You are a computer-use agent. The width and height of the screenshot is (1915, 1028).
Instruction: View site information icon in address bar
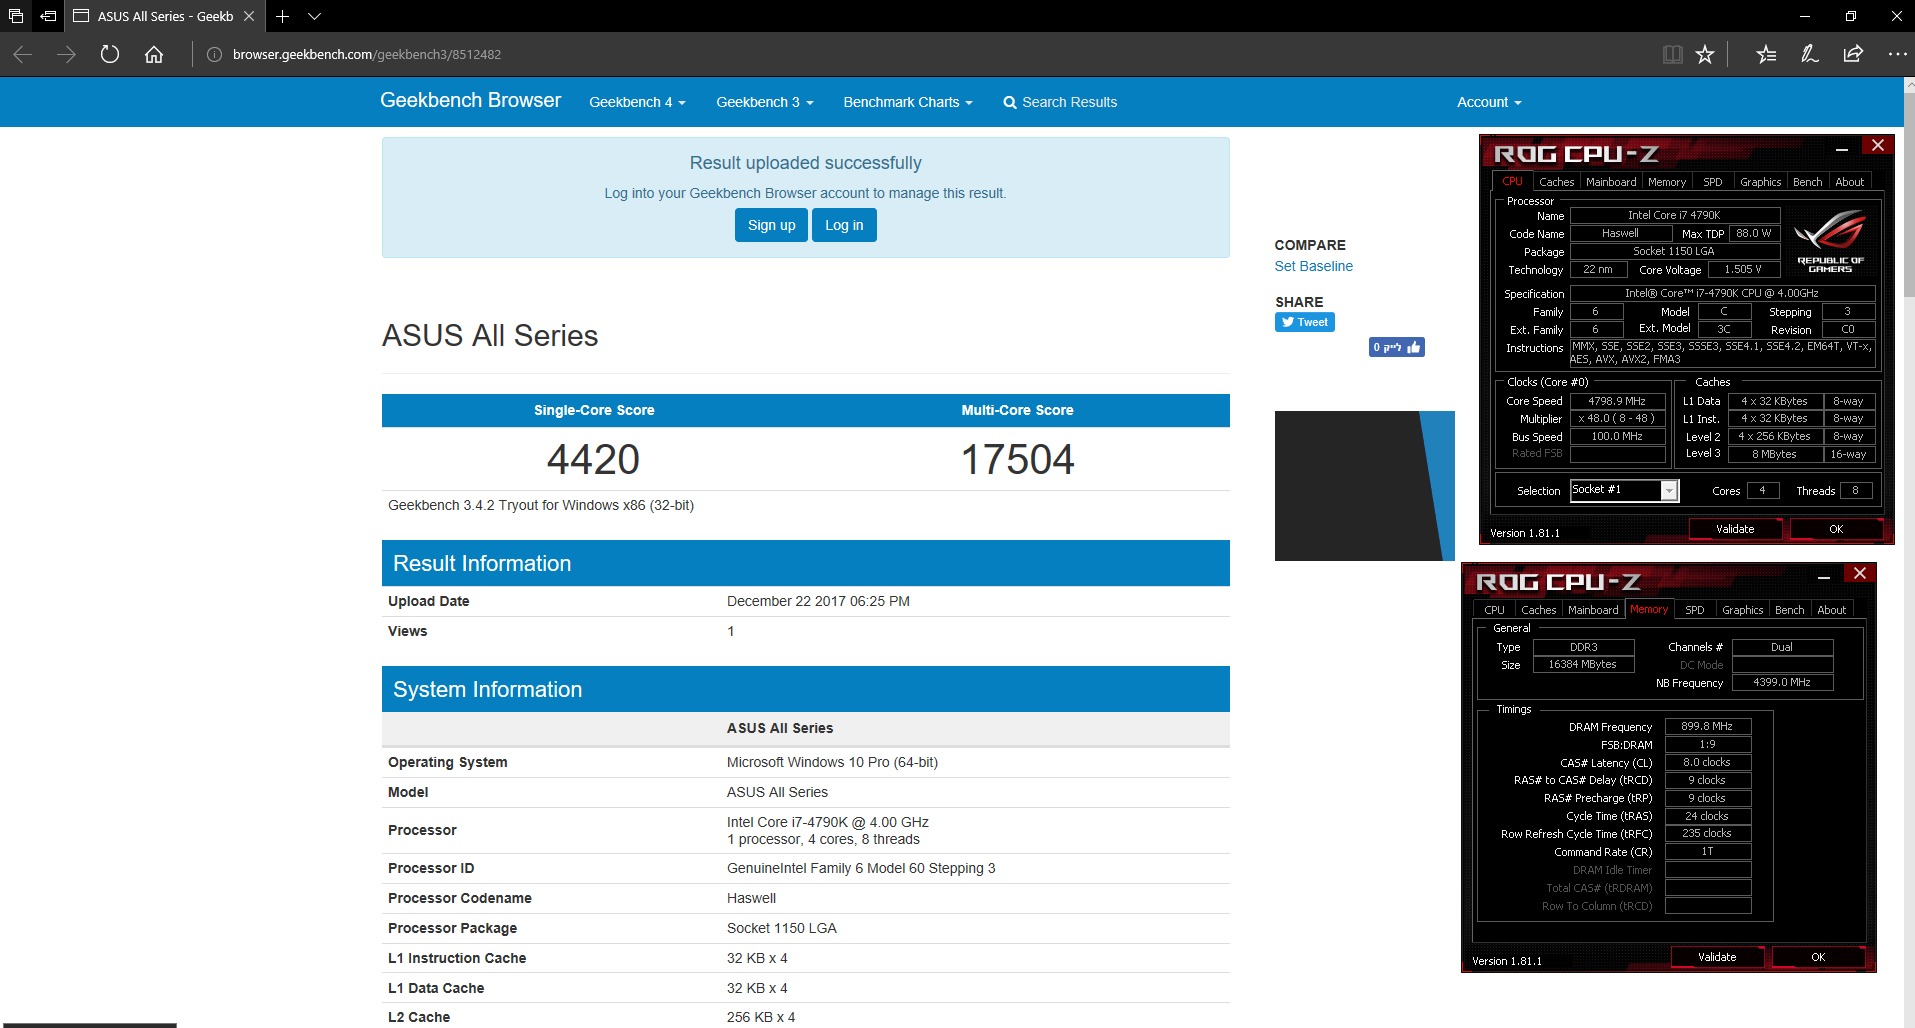(x=214, y=54)
